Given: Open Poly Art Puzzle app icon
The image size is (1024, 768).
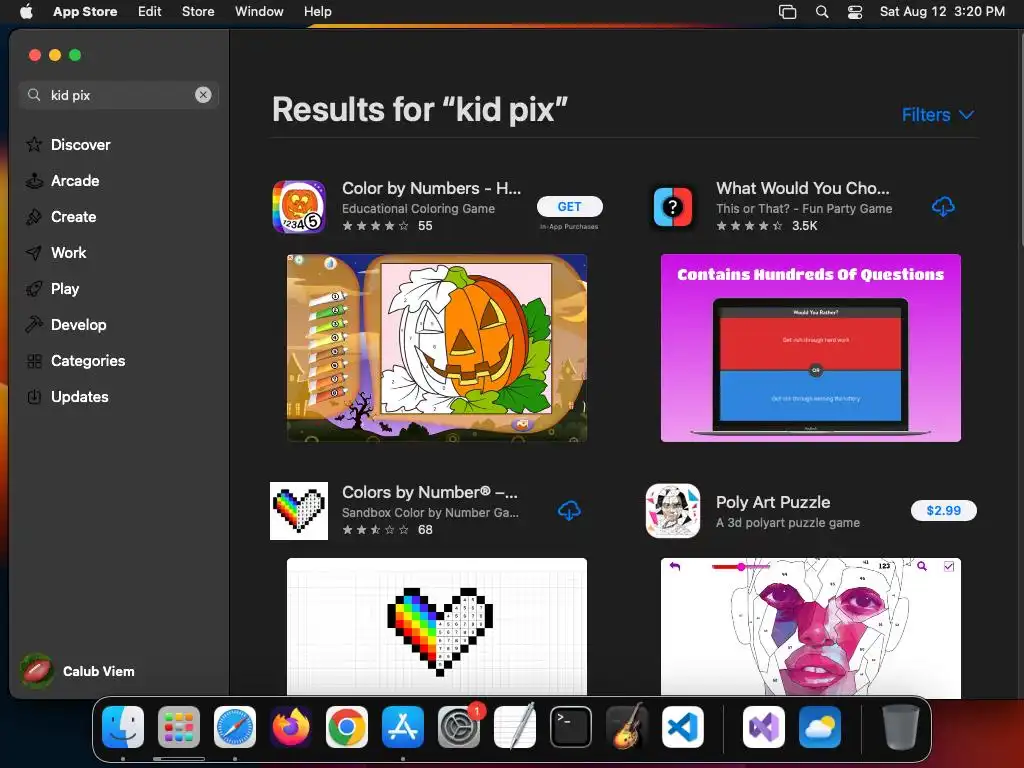Looking at the screenshot, I should pyautogui.click(x=673, y=511).
